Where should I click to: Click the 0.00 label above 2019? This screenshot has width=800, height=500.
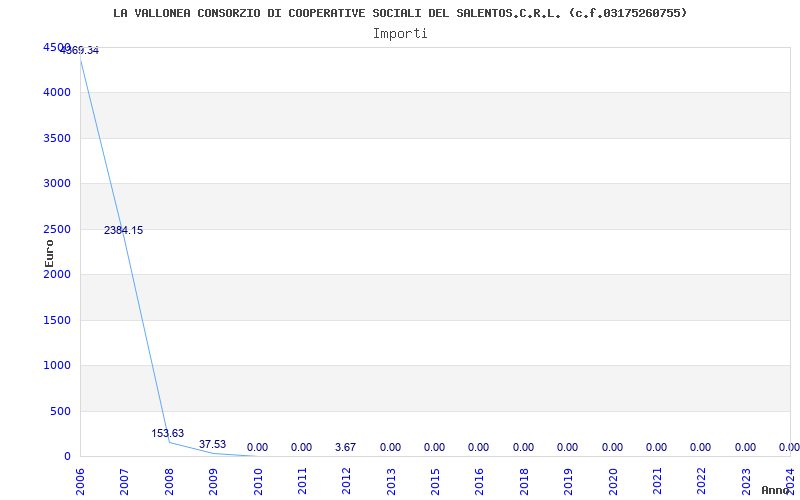567,447
